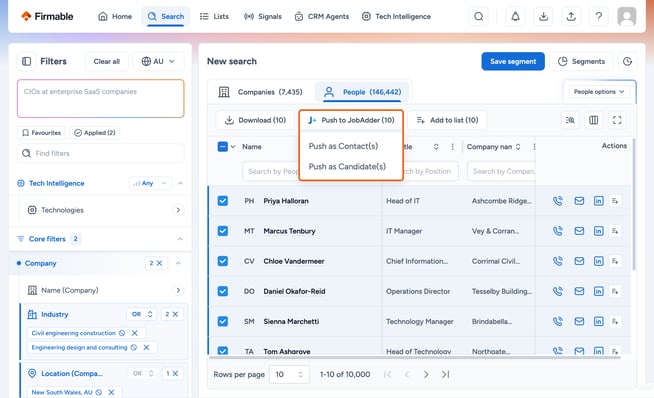654x398 pixels.
Task: Select Push as Contact(s)
Action: click(343, 146)
